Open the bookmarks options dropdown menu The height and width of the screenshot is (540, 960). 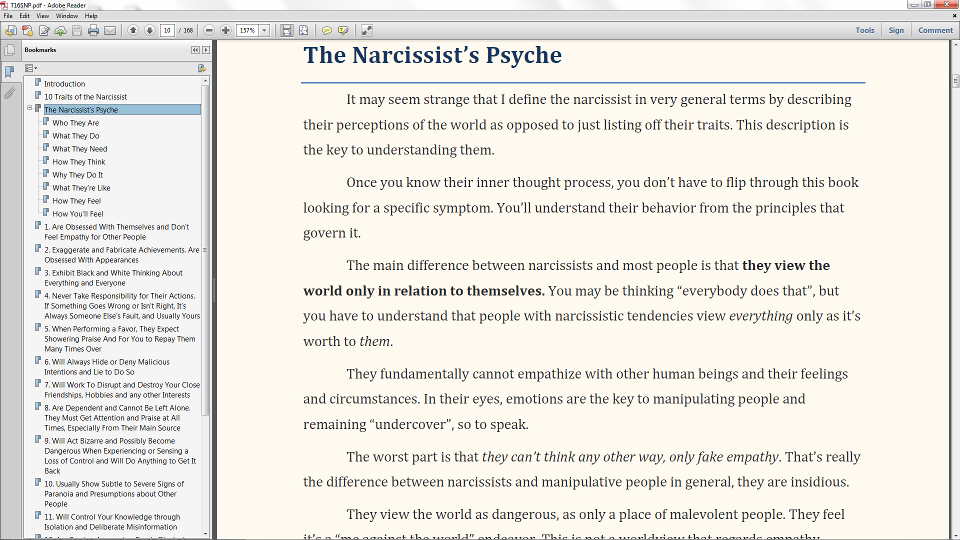30,68
